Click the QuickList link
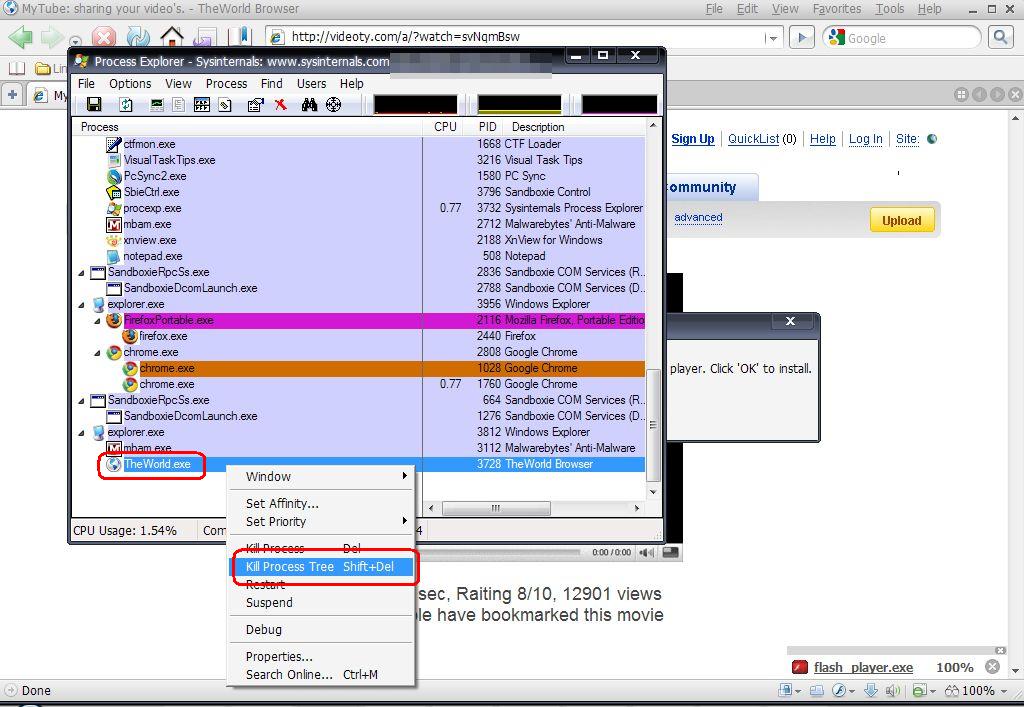Image resolution: width=1024 pixels, height=707 pixels. pyautogui.click(x=754, y=139)
